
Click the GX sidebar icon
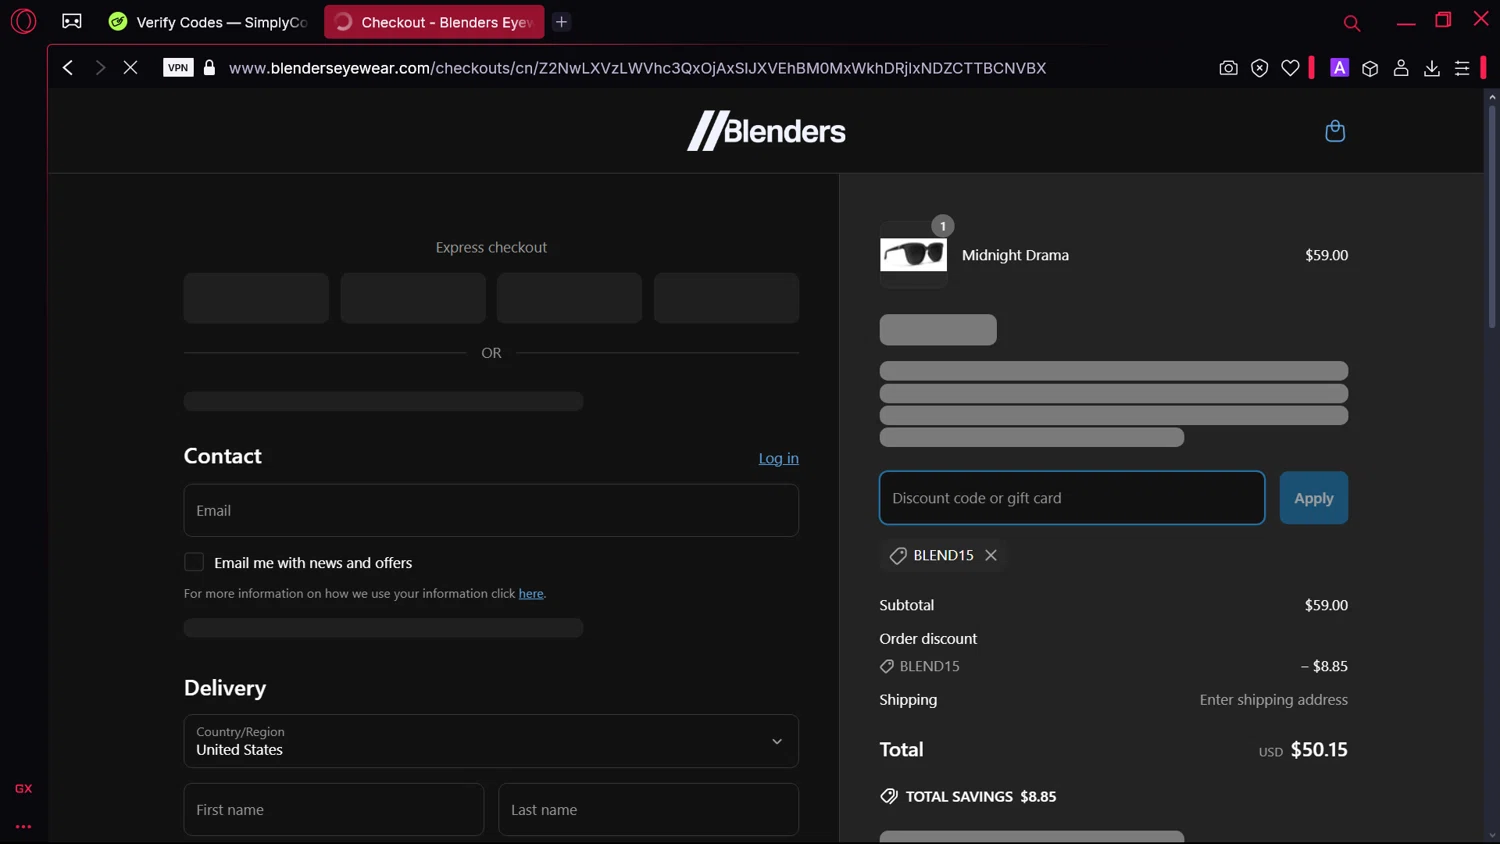tap(23, 789)
